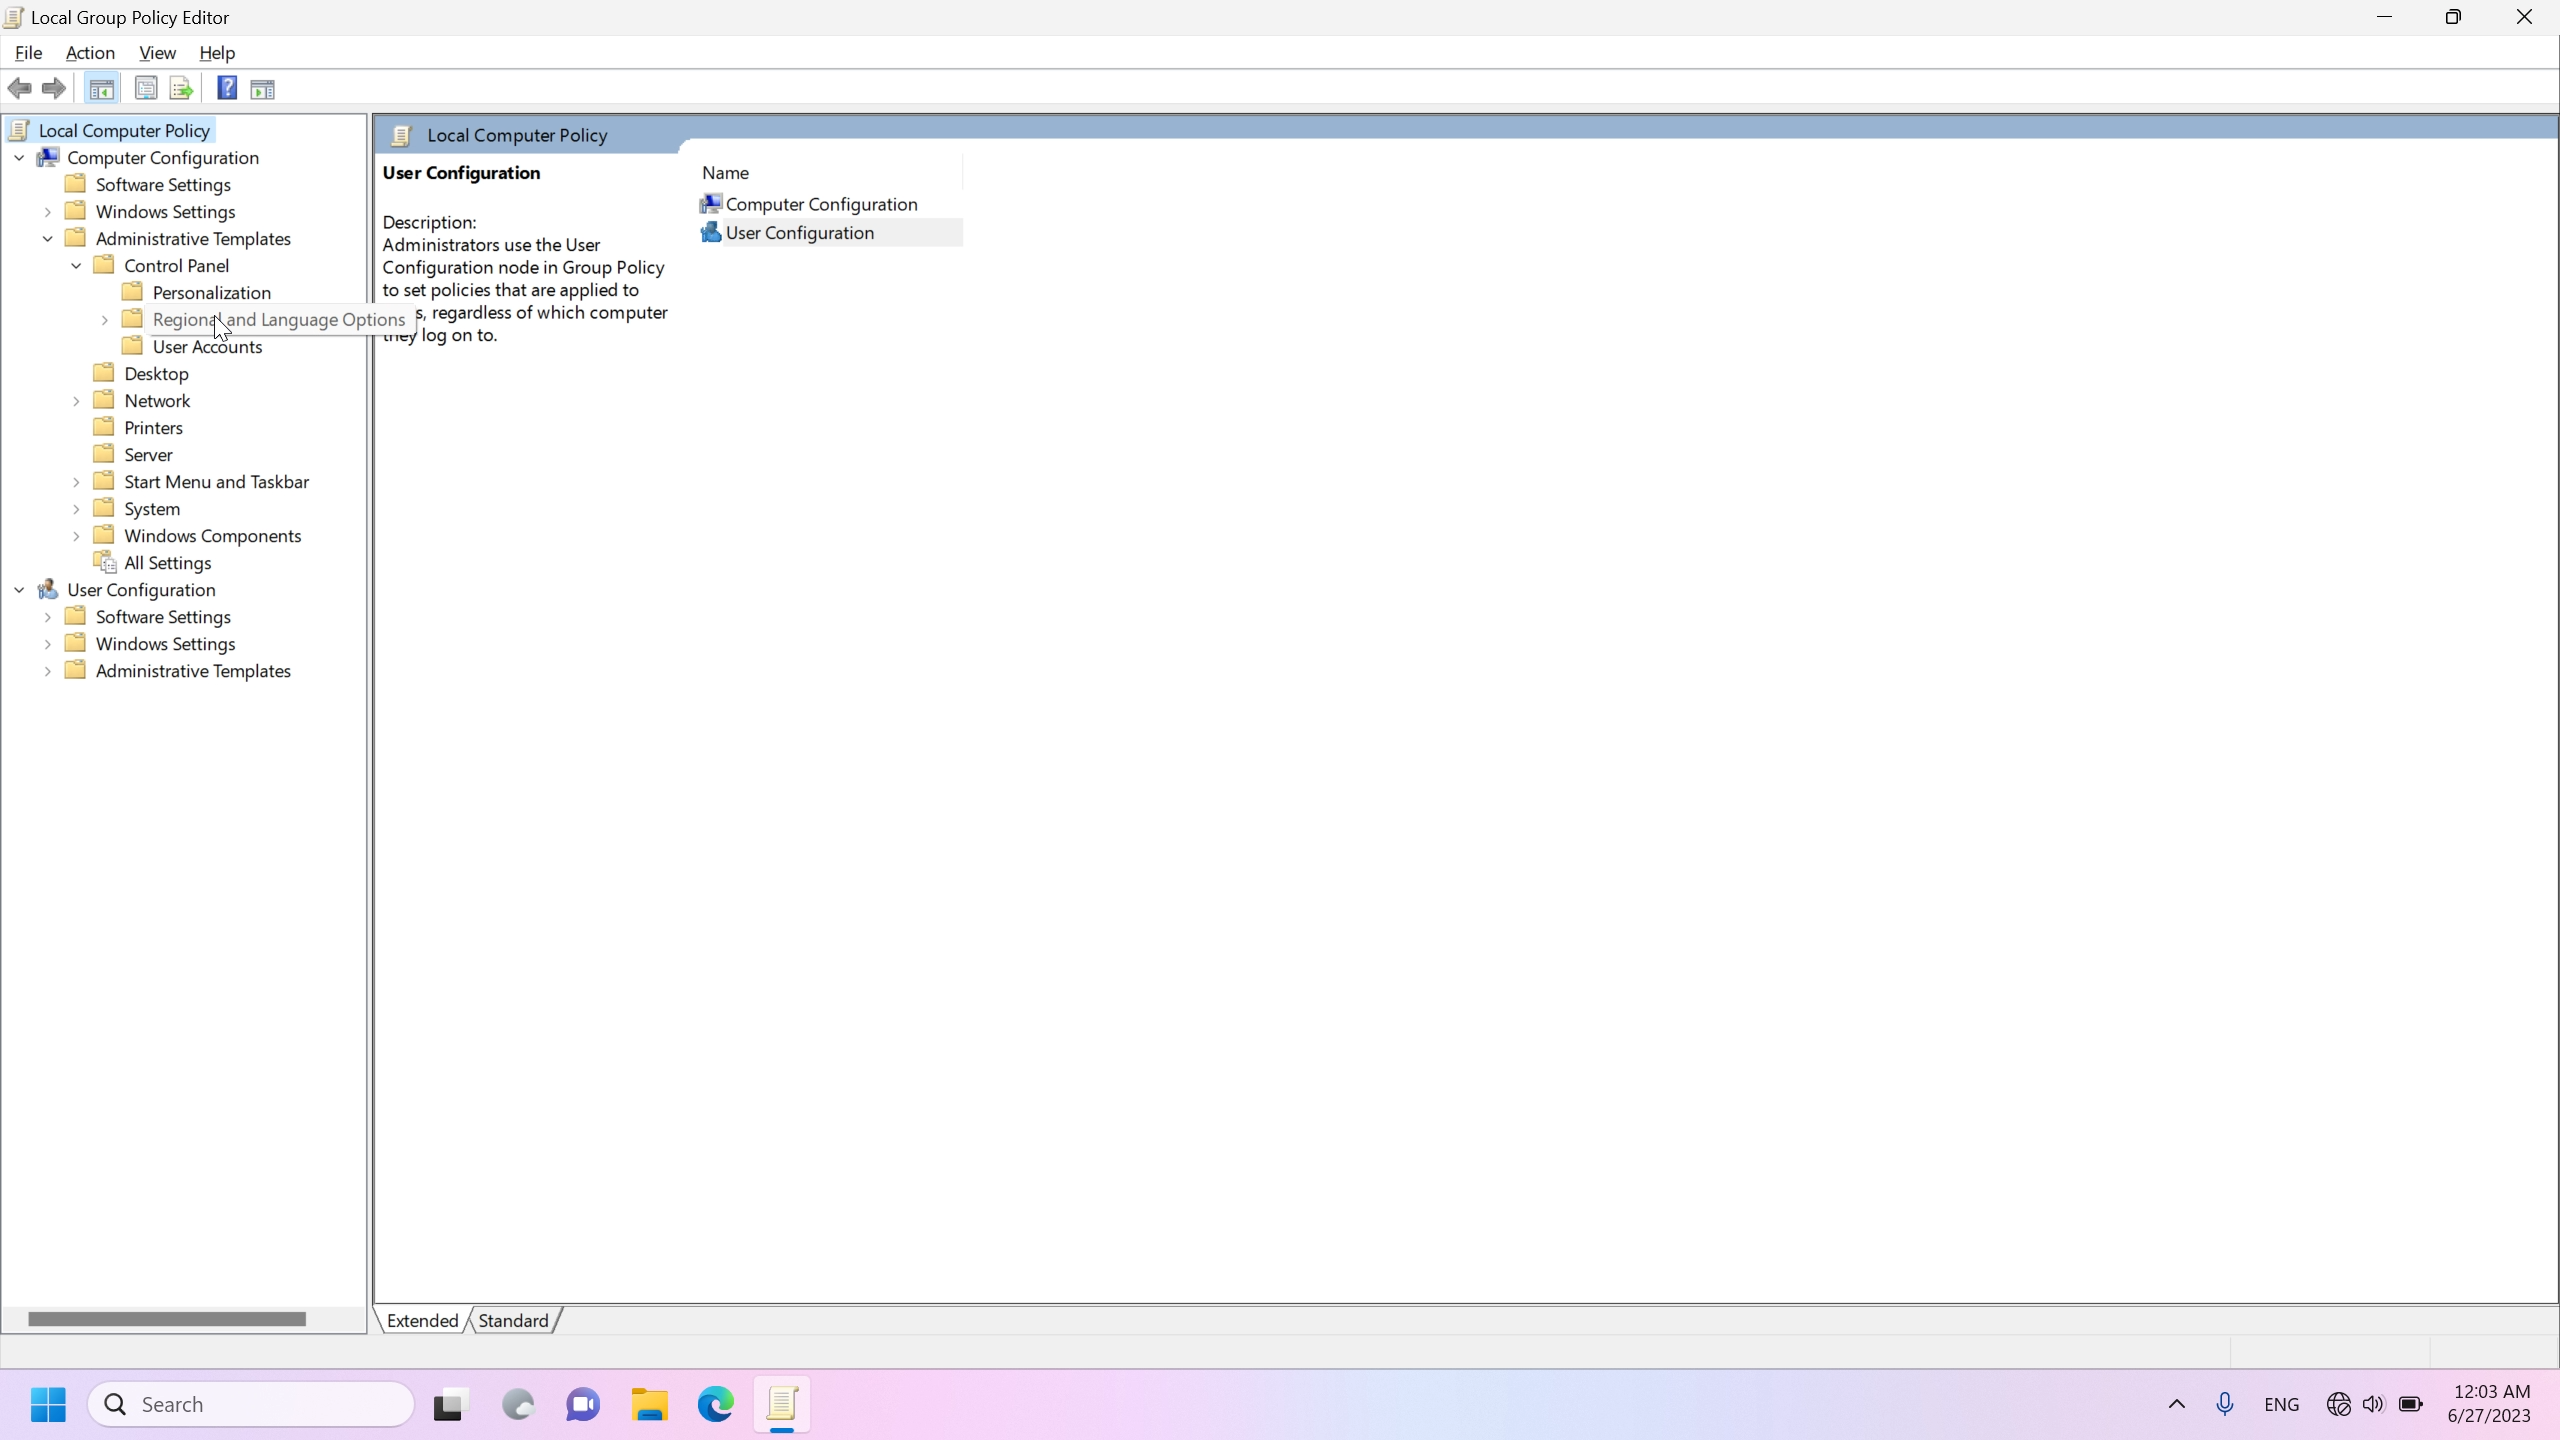Click the battery tray icon
The image size is (2560, 1440).
[x=2411, y=1404]
